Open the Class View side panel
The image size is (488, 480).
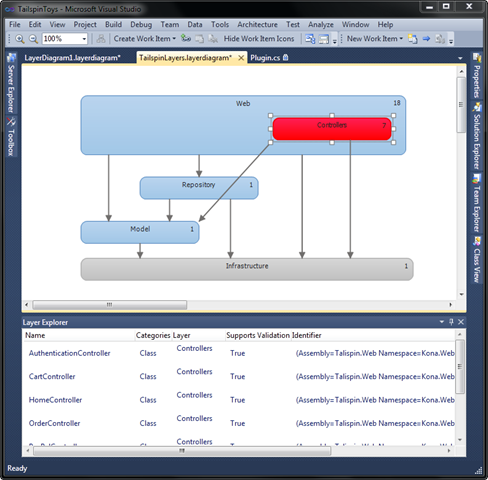pos(477,260)
